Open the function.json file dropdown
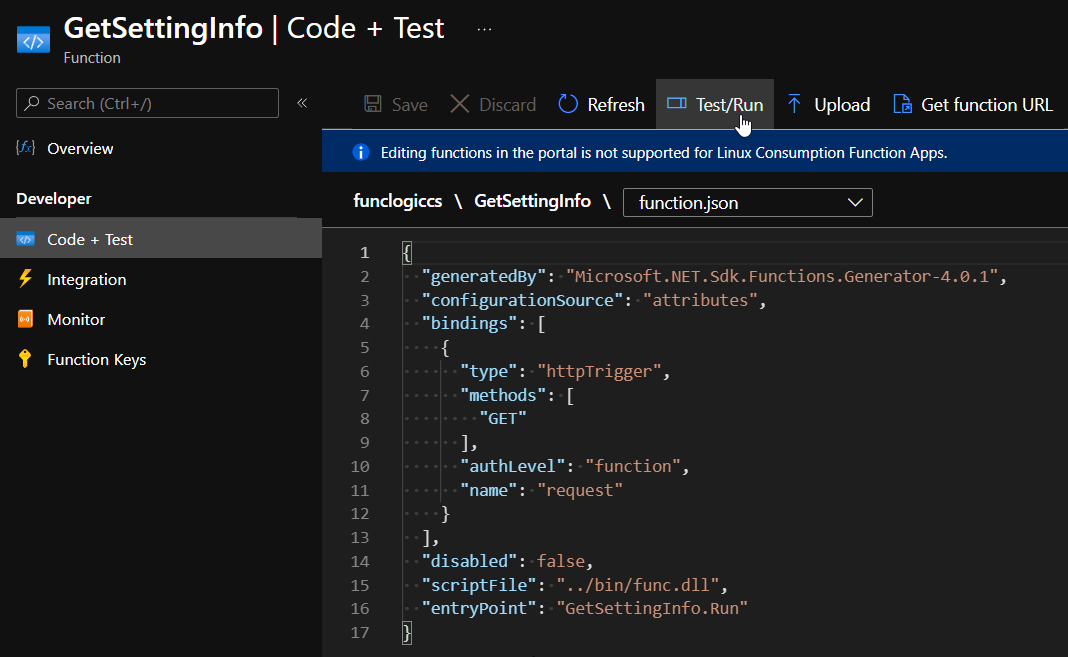Screen dimensions: 1068x657 (747, 202)
